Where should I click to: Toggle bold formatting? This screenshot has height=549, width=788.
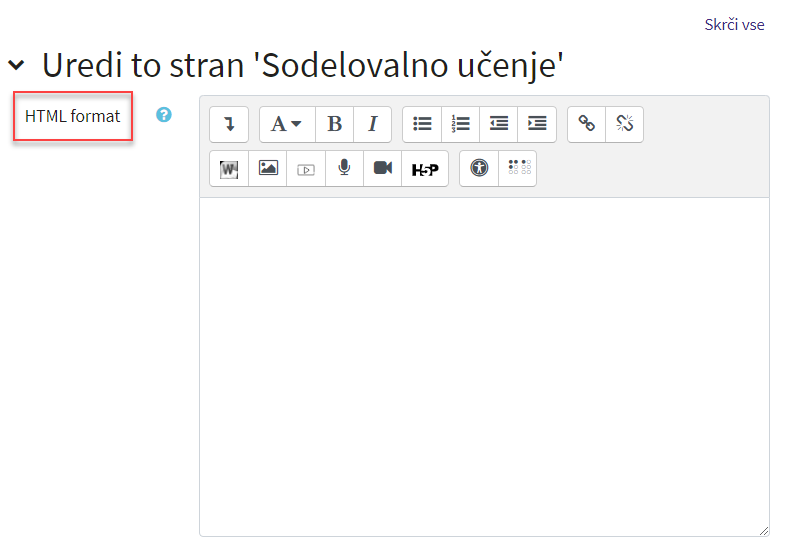pos(335,124)
